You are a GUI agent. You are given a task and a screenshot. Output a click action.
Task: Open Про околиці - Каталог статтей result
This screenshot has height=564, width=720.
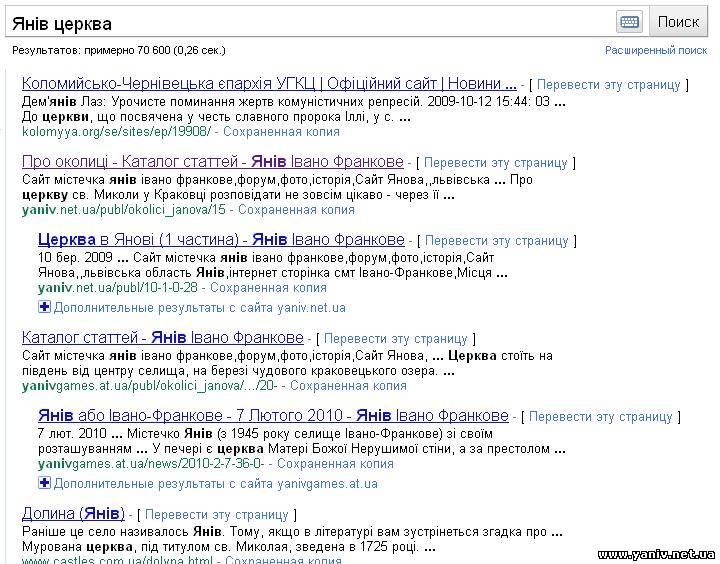pos(212,162)
